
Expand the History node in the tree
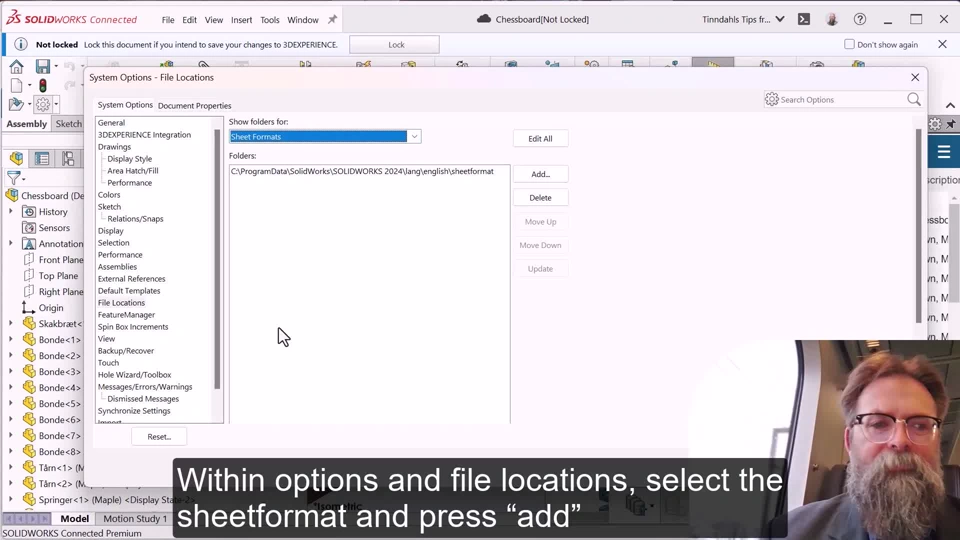click(x=10, y=212)
